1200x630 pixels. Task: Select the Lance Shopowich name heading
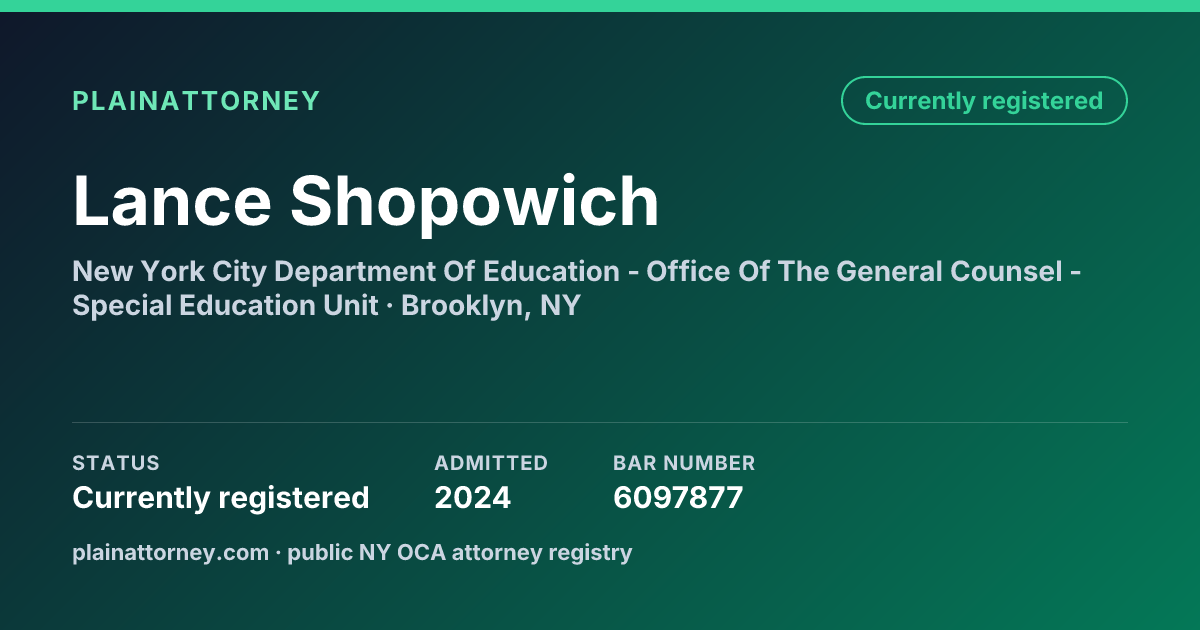pos(366,201)
